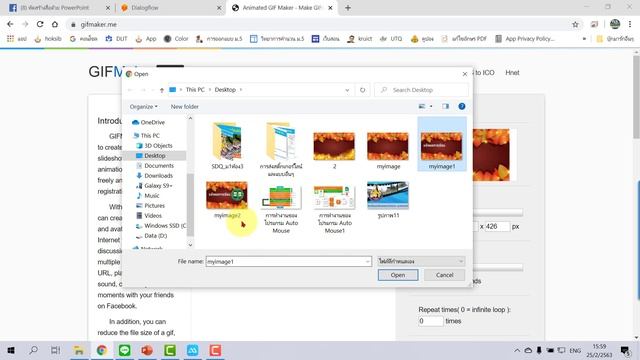The image size is (640, 360).
Task: Open the SDQ folder icon
Action: point(227,141)
